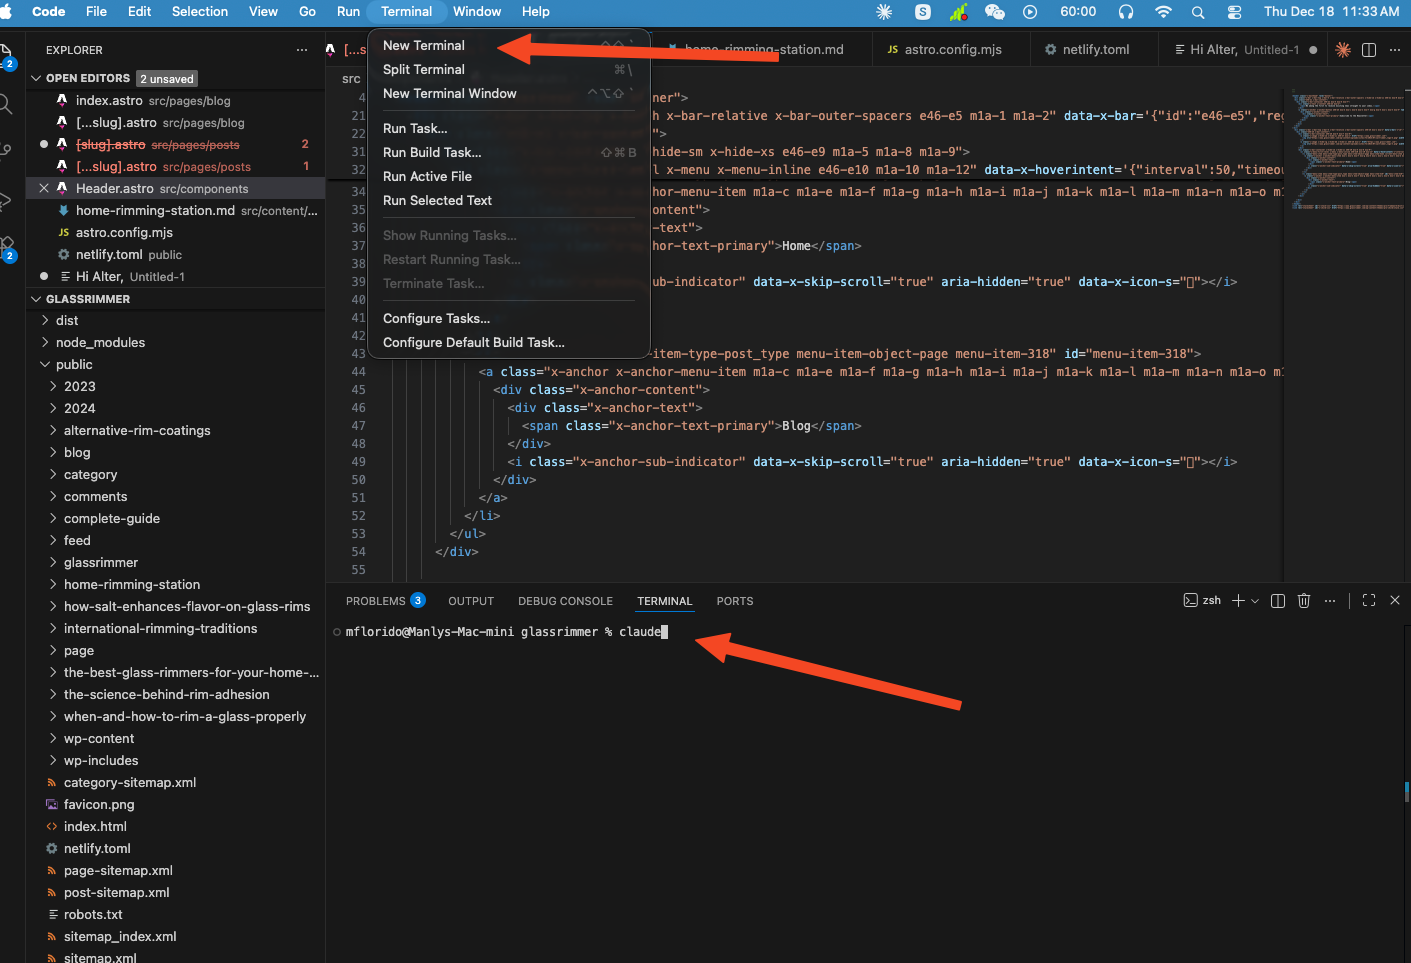Viewport: 1411px width, 963px height.
Task: Split the editor to the right
Action: point(1369,49)
